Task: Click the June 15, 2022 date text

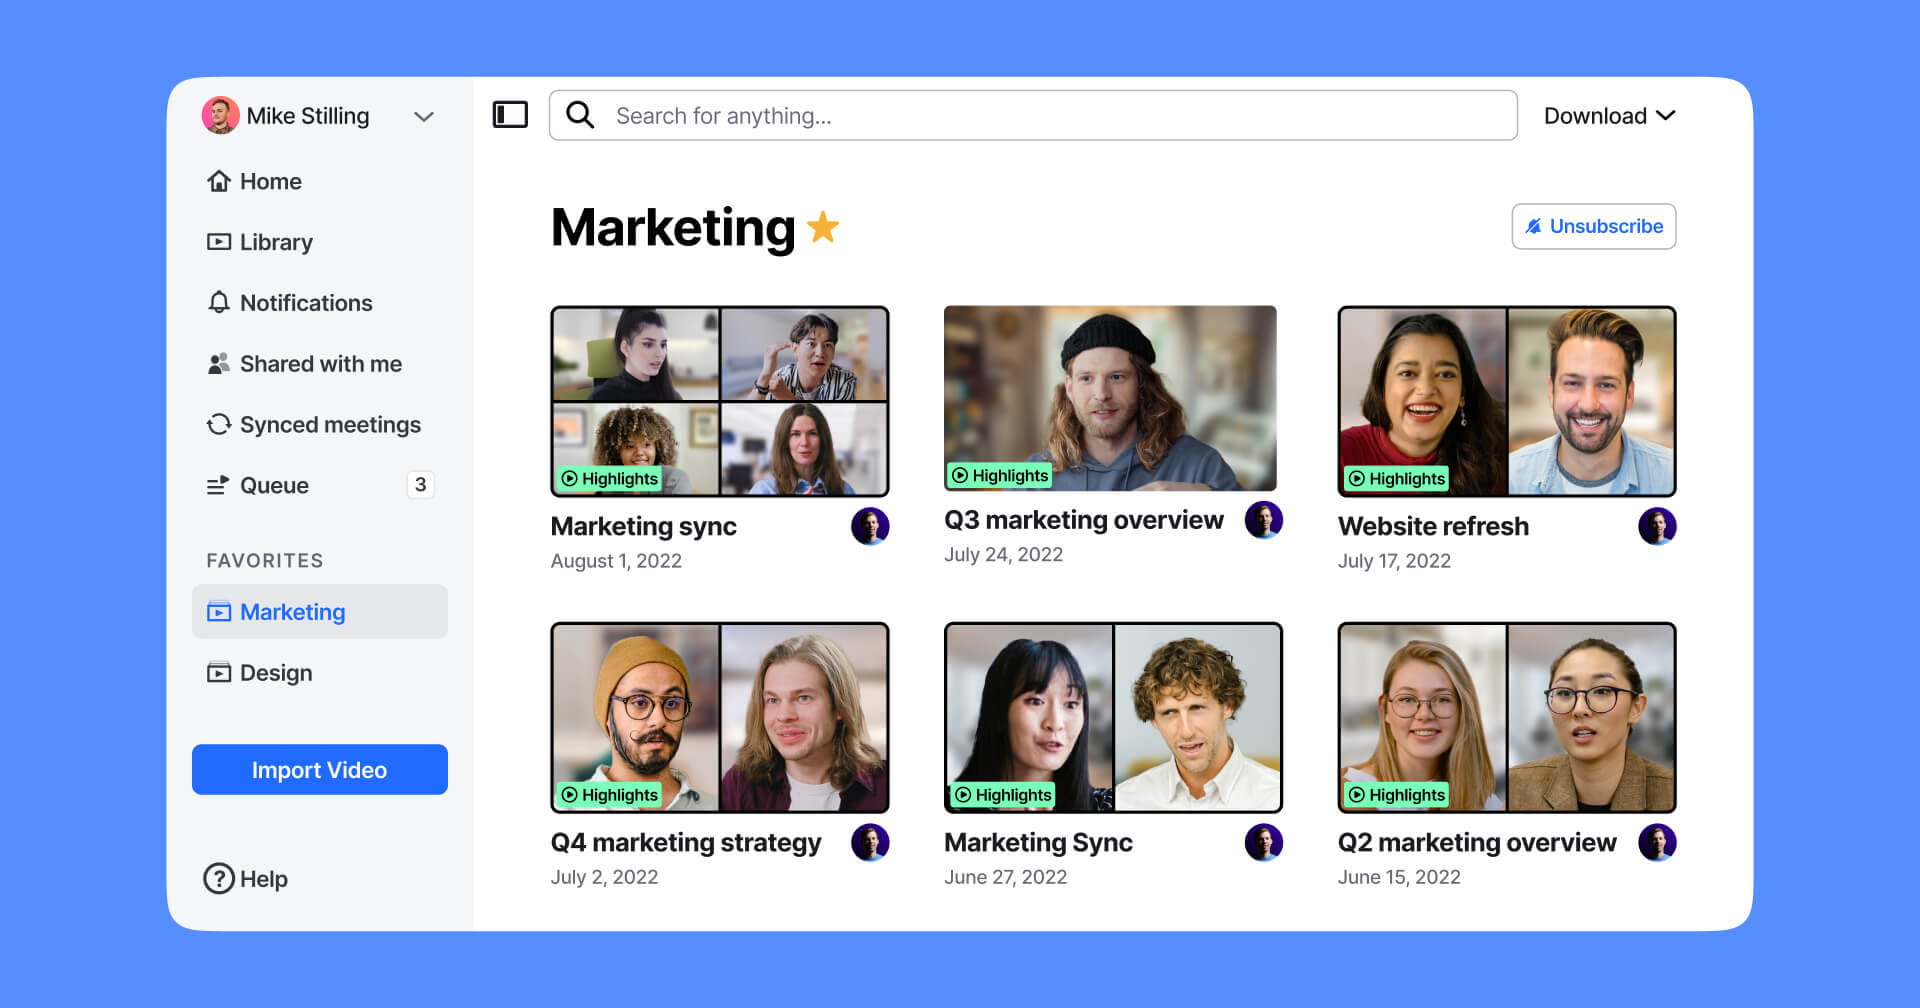Action: point(1399,877)
